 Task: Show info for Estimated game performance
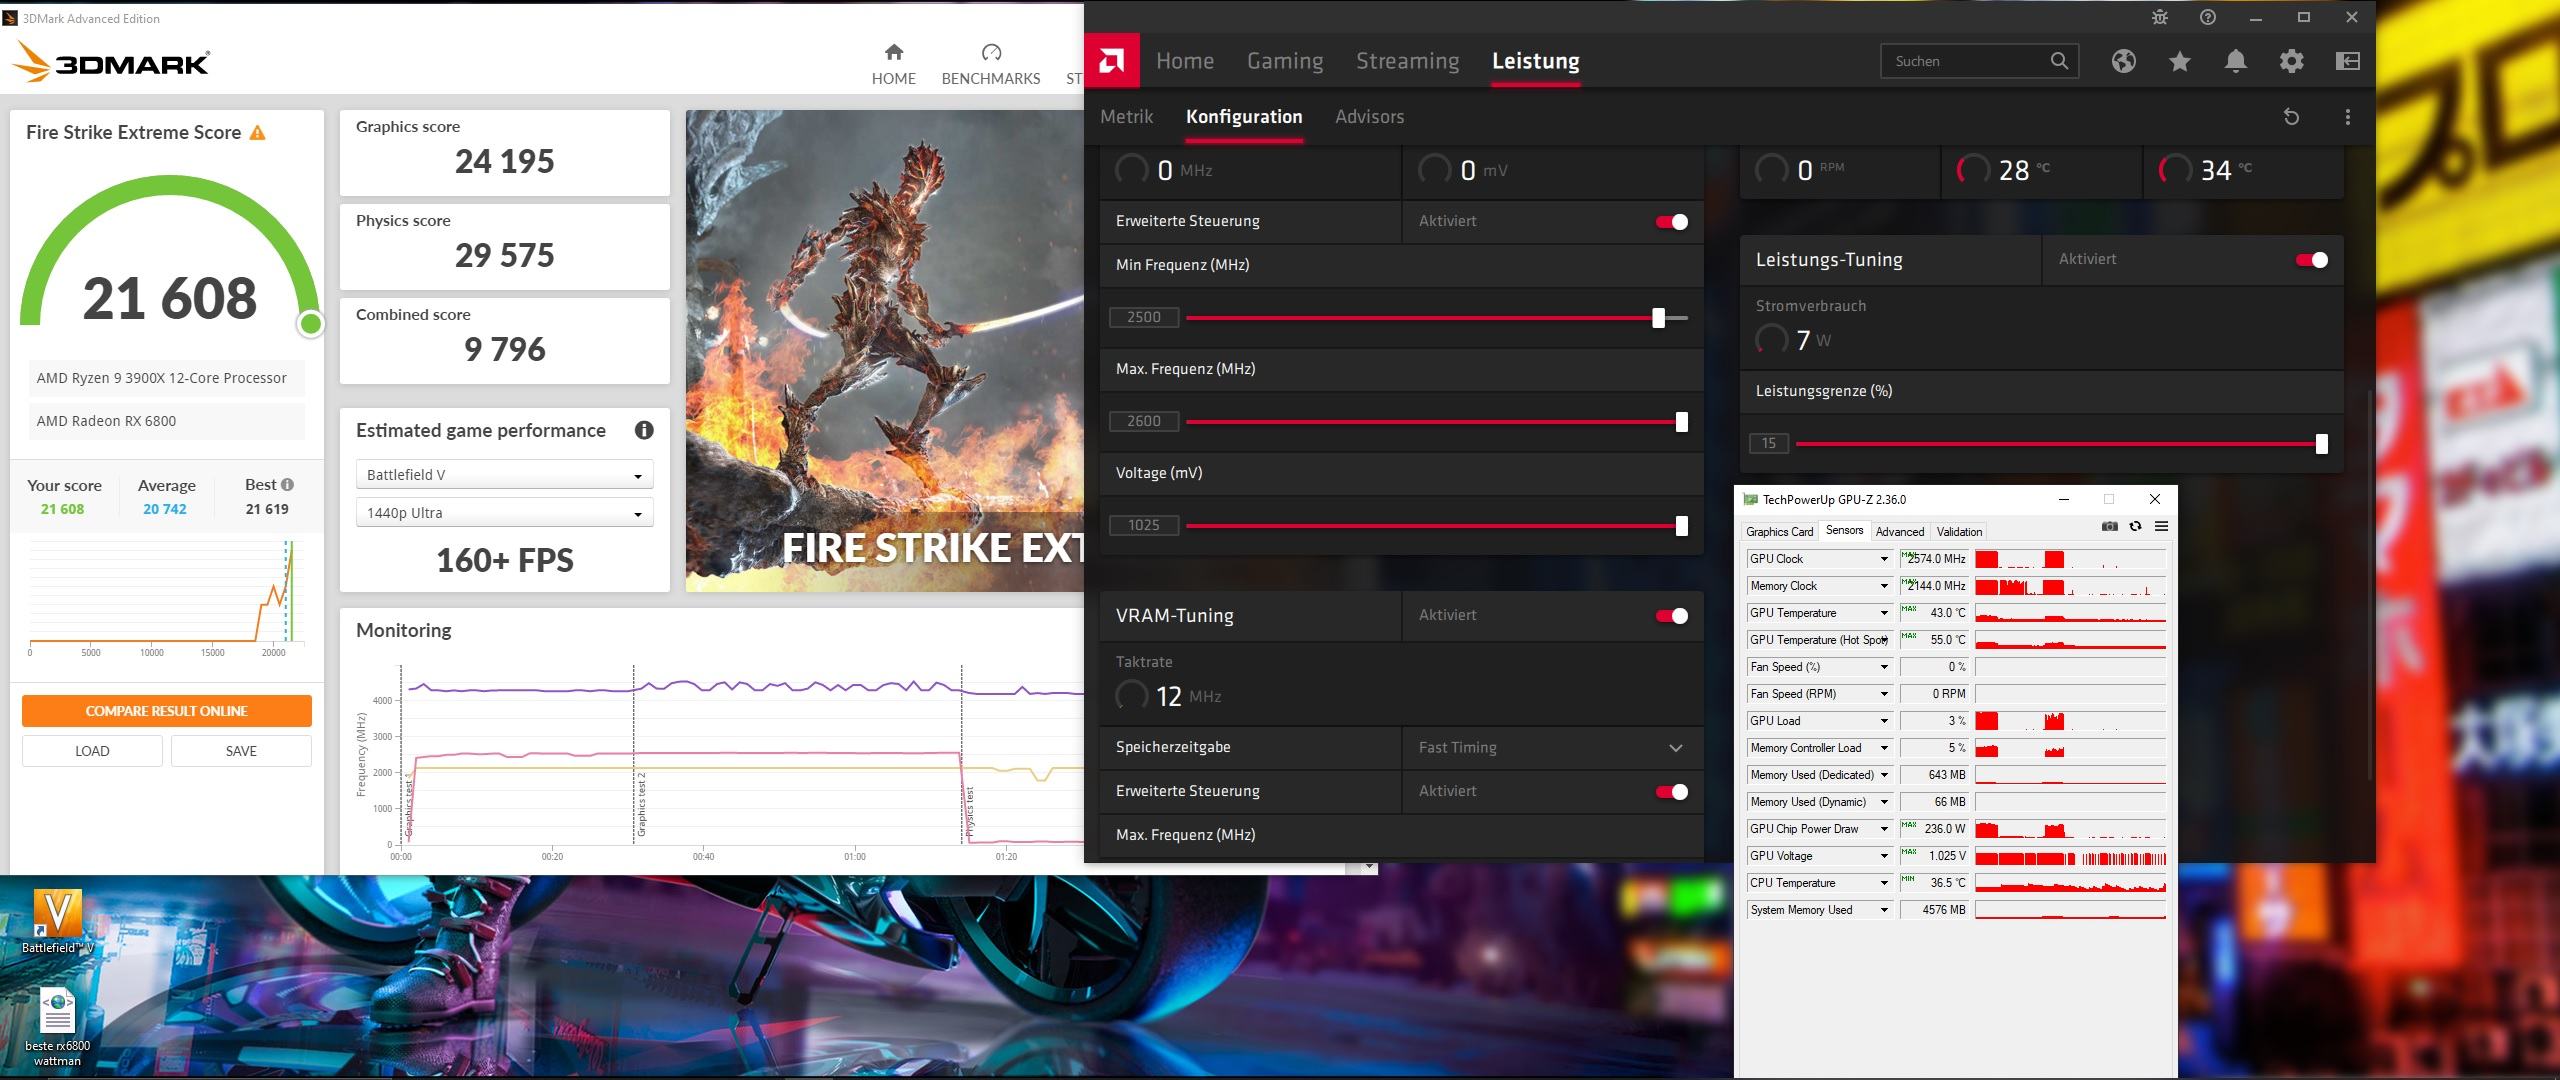[x=644, y=430]
